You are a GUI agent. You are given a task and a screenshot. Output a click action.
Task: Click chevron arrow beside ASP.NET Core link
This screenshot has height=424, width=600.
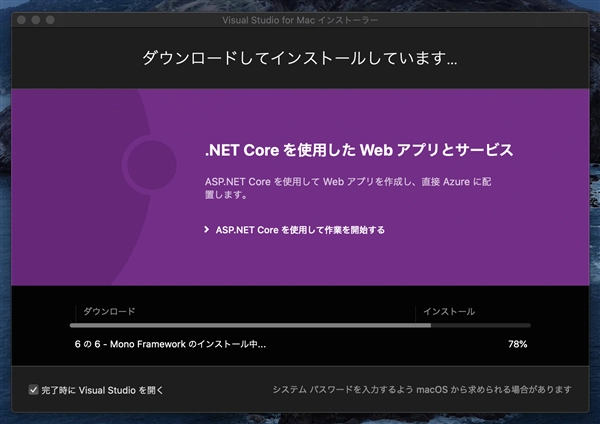(207, 230)
